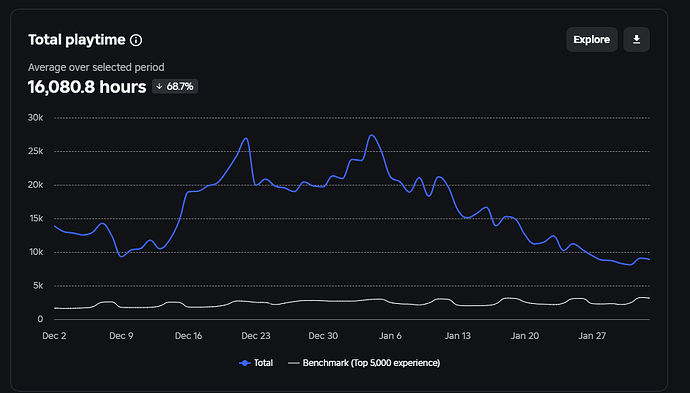This screenshot has width=690, height=393.
Task: Click the Jan 20 x-axis label
Action: click(x=525, y=336)
